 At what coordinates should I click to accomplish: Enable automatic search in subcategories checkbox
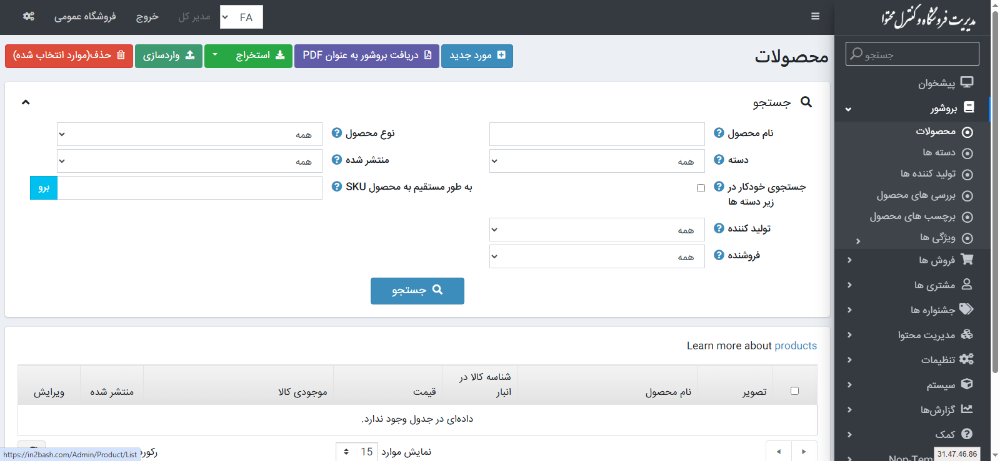point(701,188)
